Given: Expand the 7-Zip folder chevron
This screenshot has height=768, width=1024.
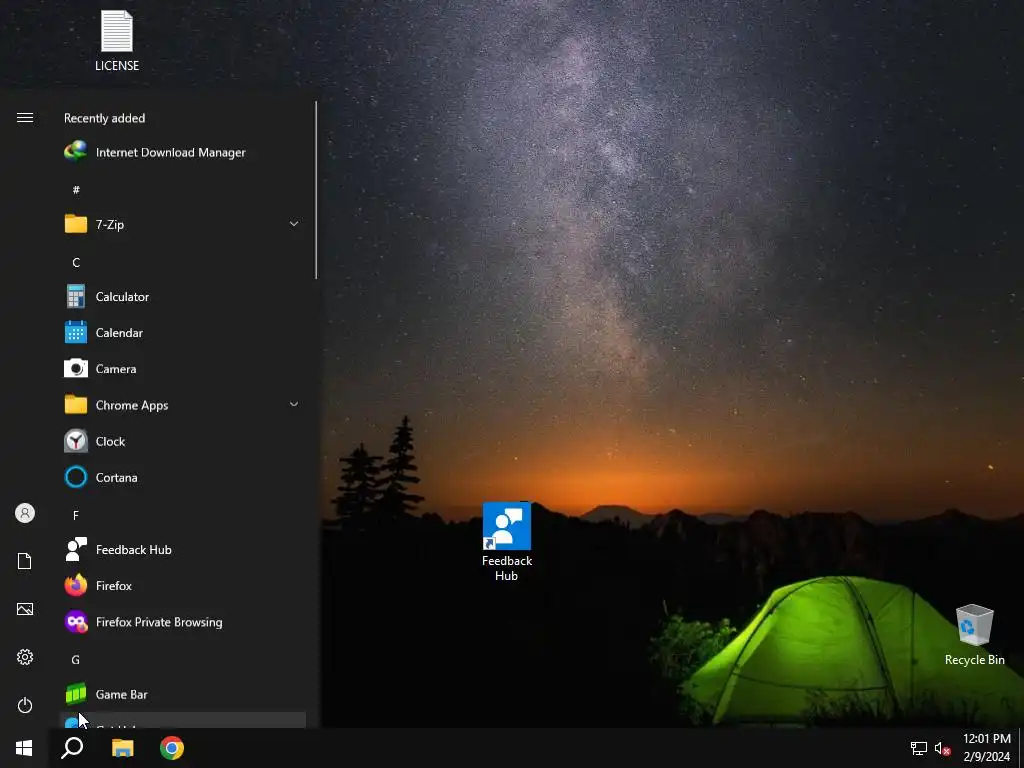Looking at the screenshot, I should coord(294,224).
